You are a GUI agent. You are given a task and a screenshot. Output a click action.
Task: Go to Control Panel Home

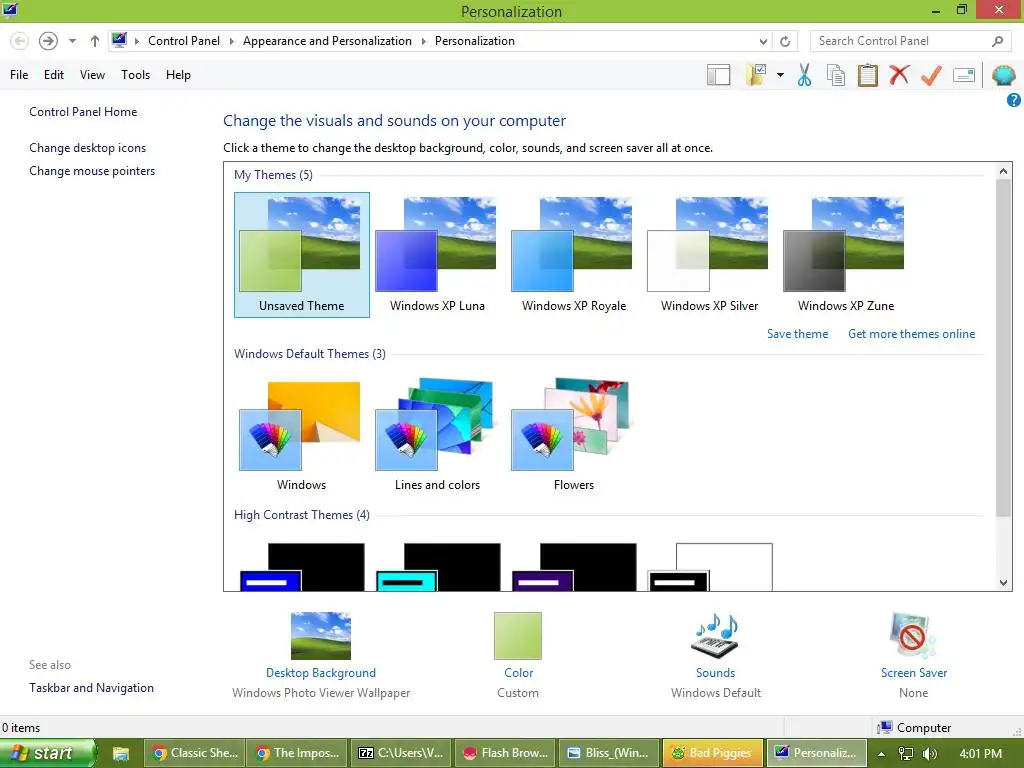click(83, 112)
